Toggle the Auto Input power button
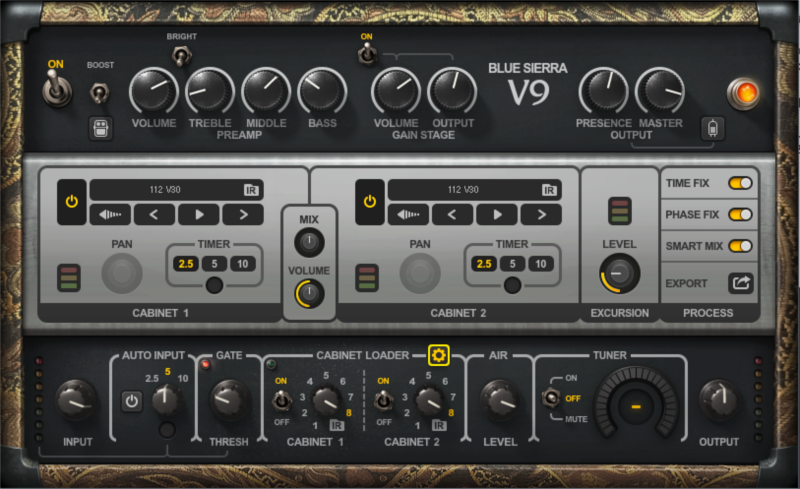800x489 pixels. click(x=132, y=401)
